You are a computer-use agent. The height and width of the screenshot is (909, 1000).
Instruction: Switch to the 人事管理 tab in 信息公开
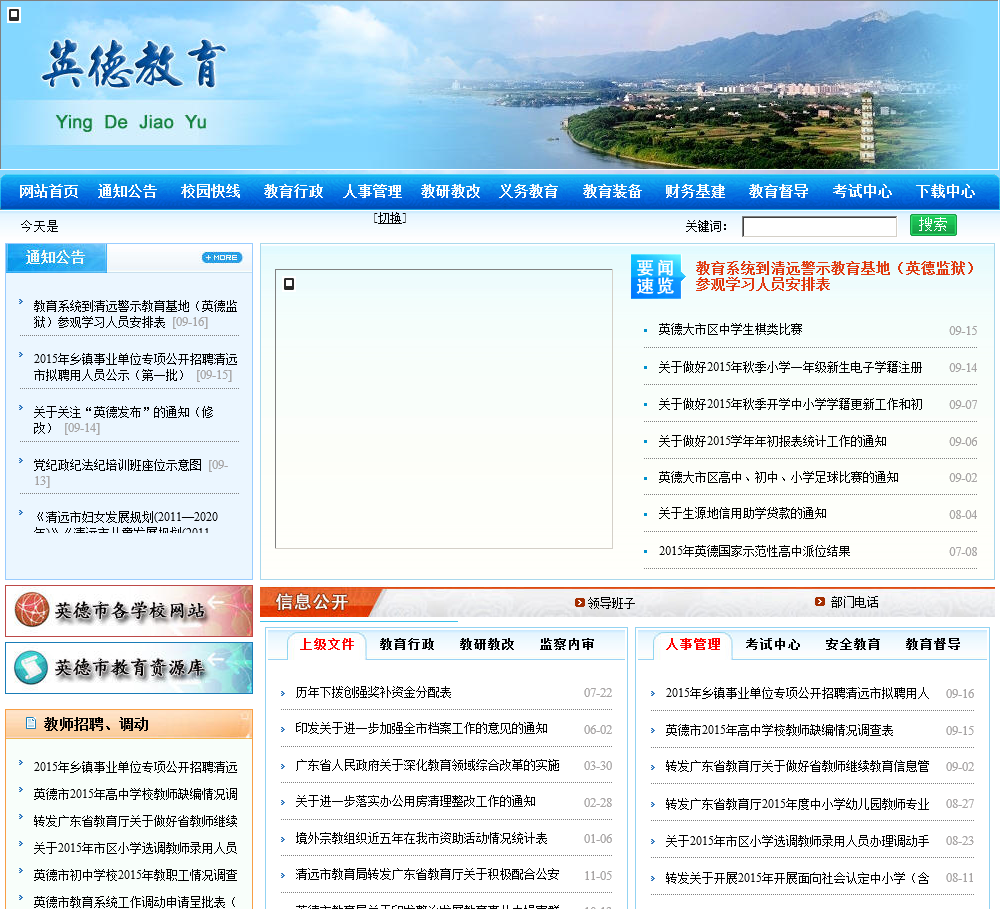click(x=693, y=644)
